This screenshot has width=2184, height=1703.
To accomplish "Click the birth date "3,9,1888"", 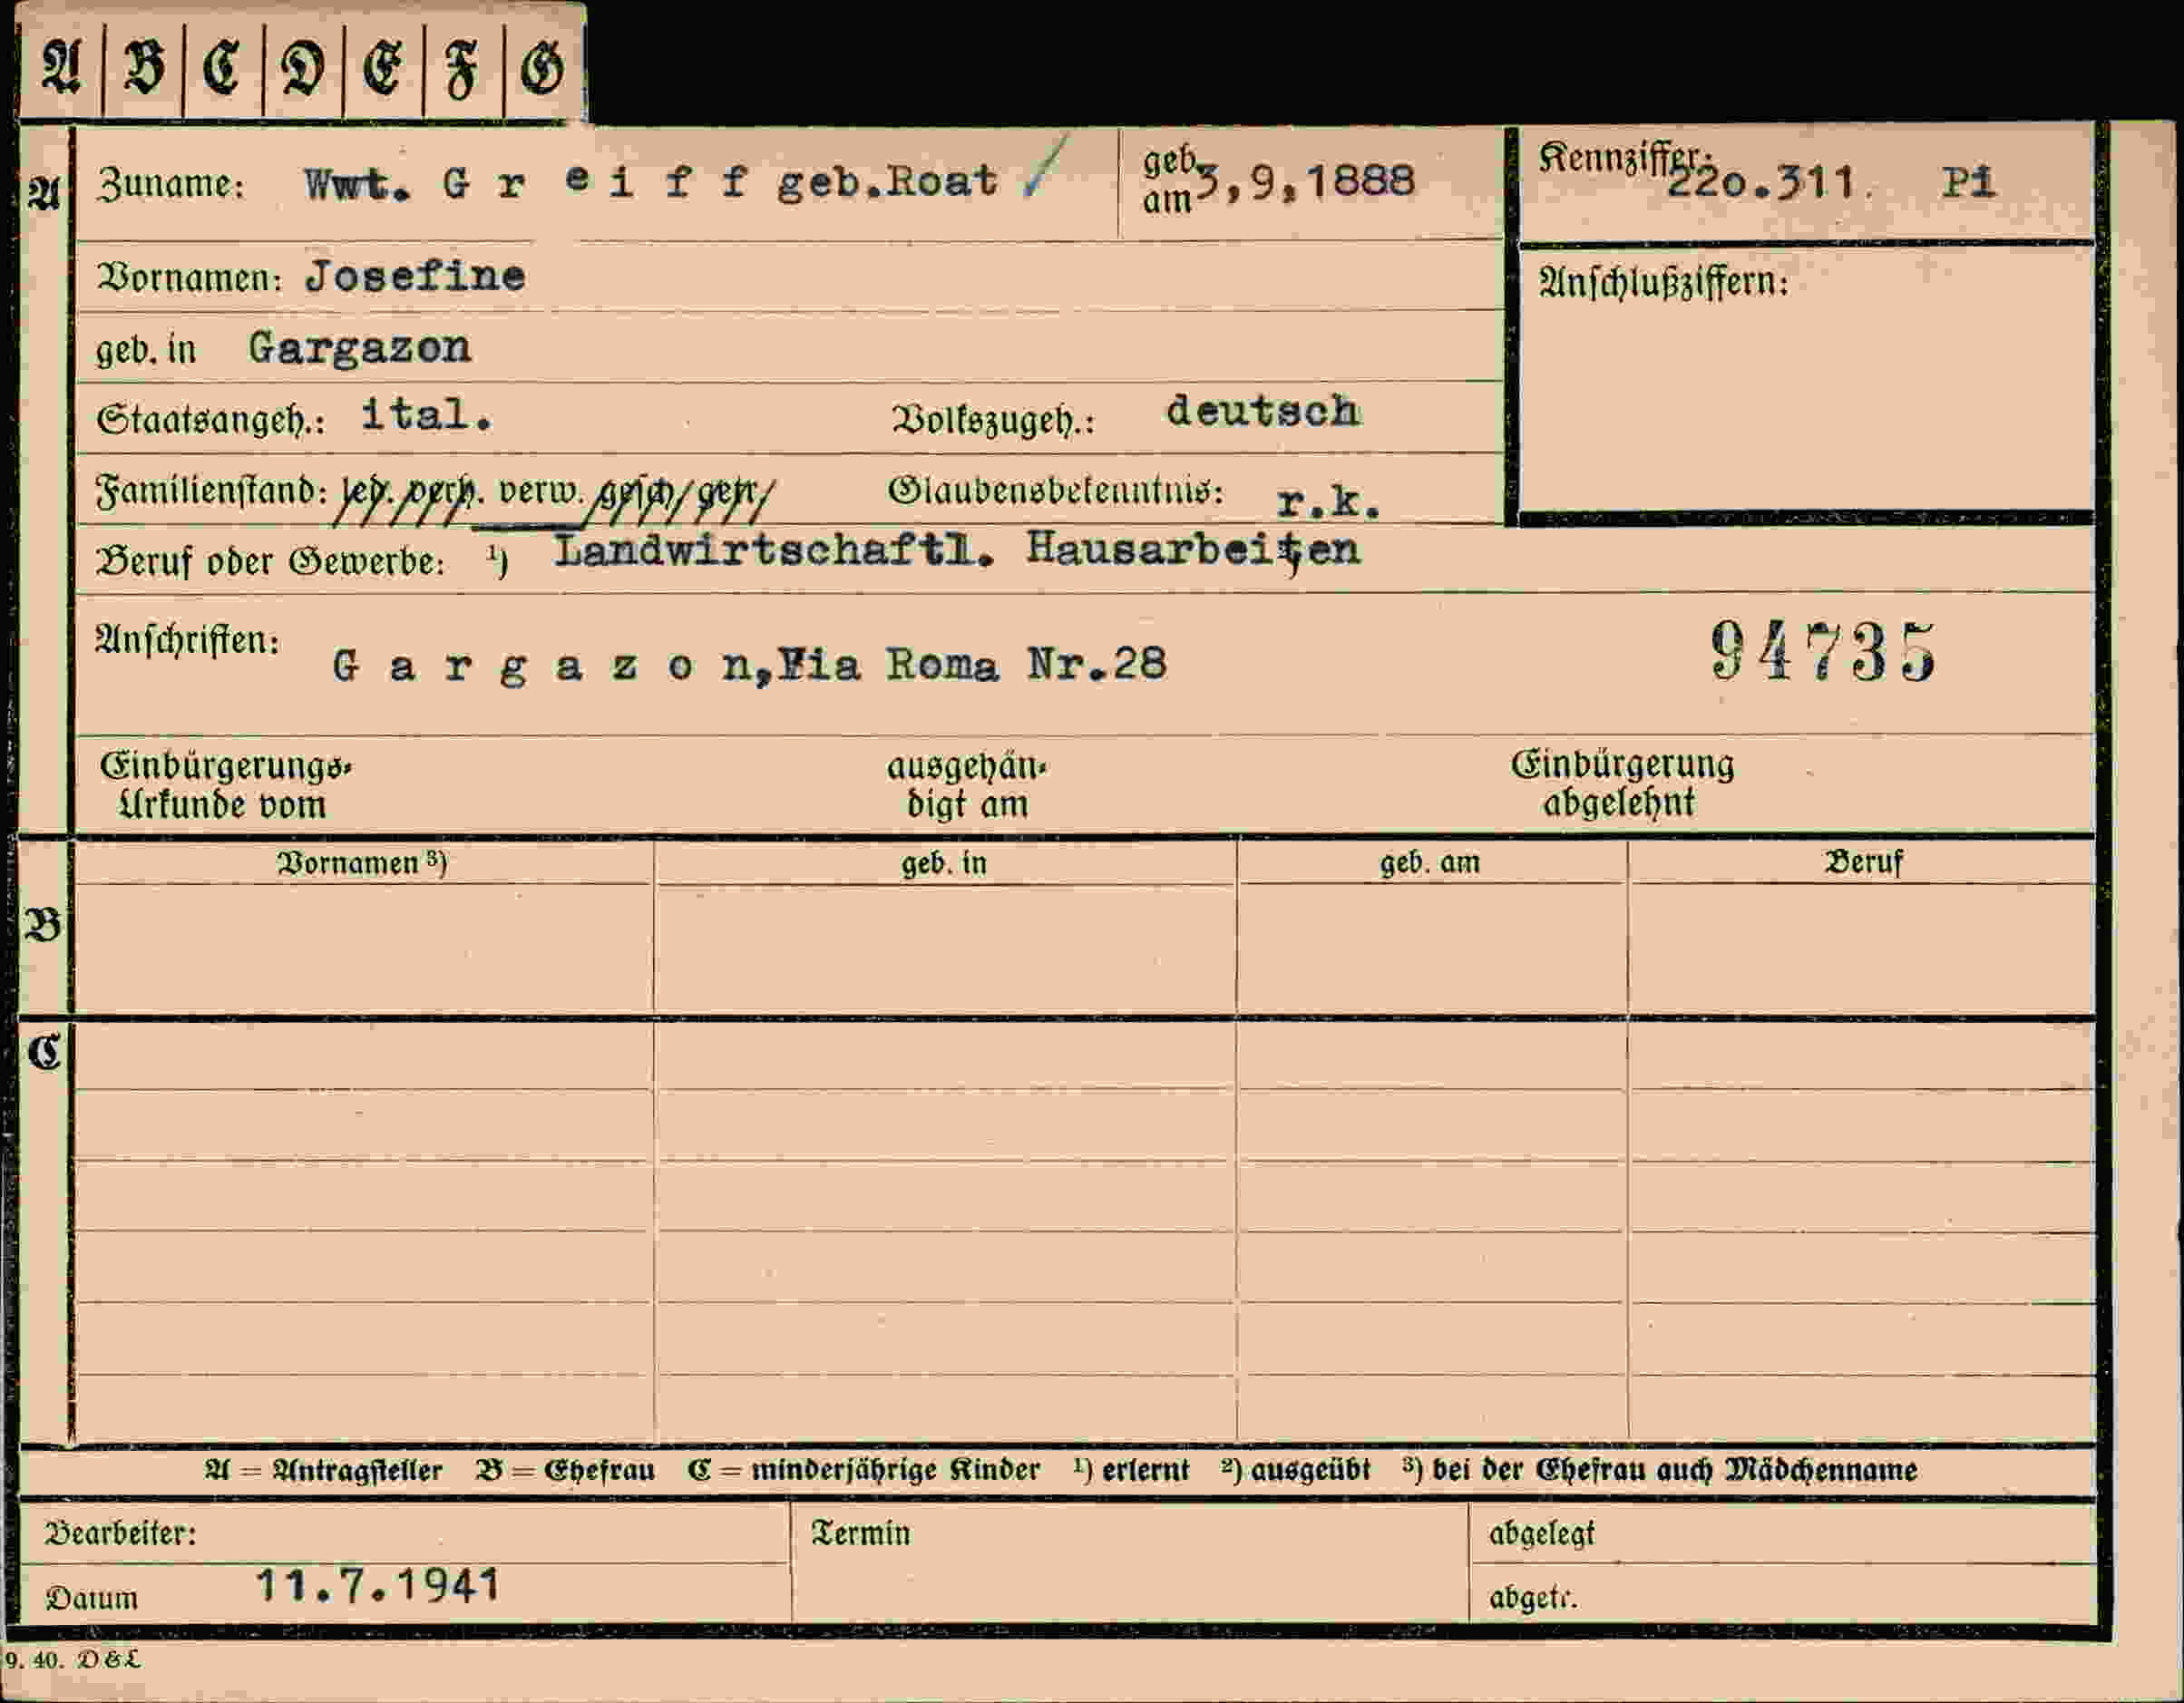I will [1307, 182].
